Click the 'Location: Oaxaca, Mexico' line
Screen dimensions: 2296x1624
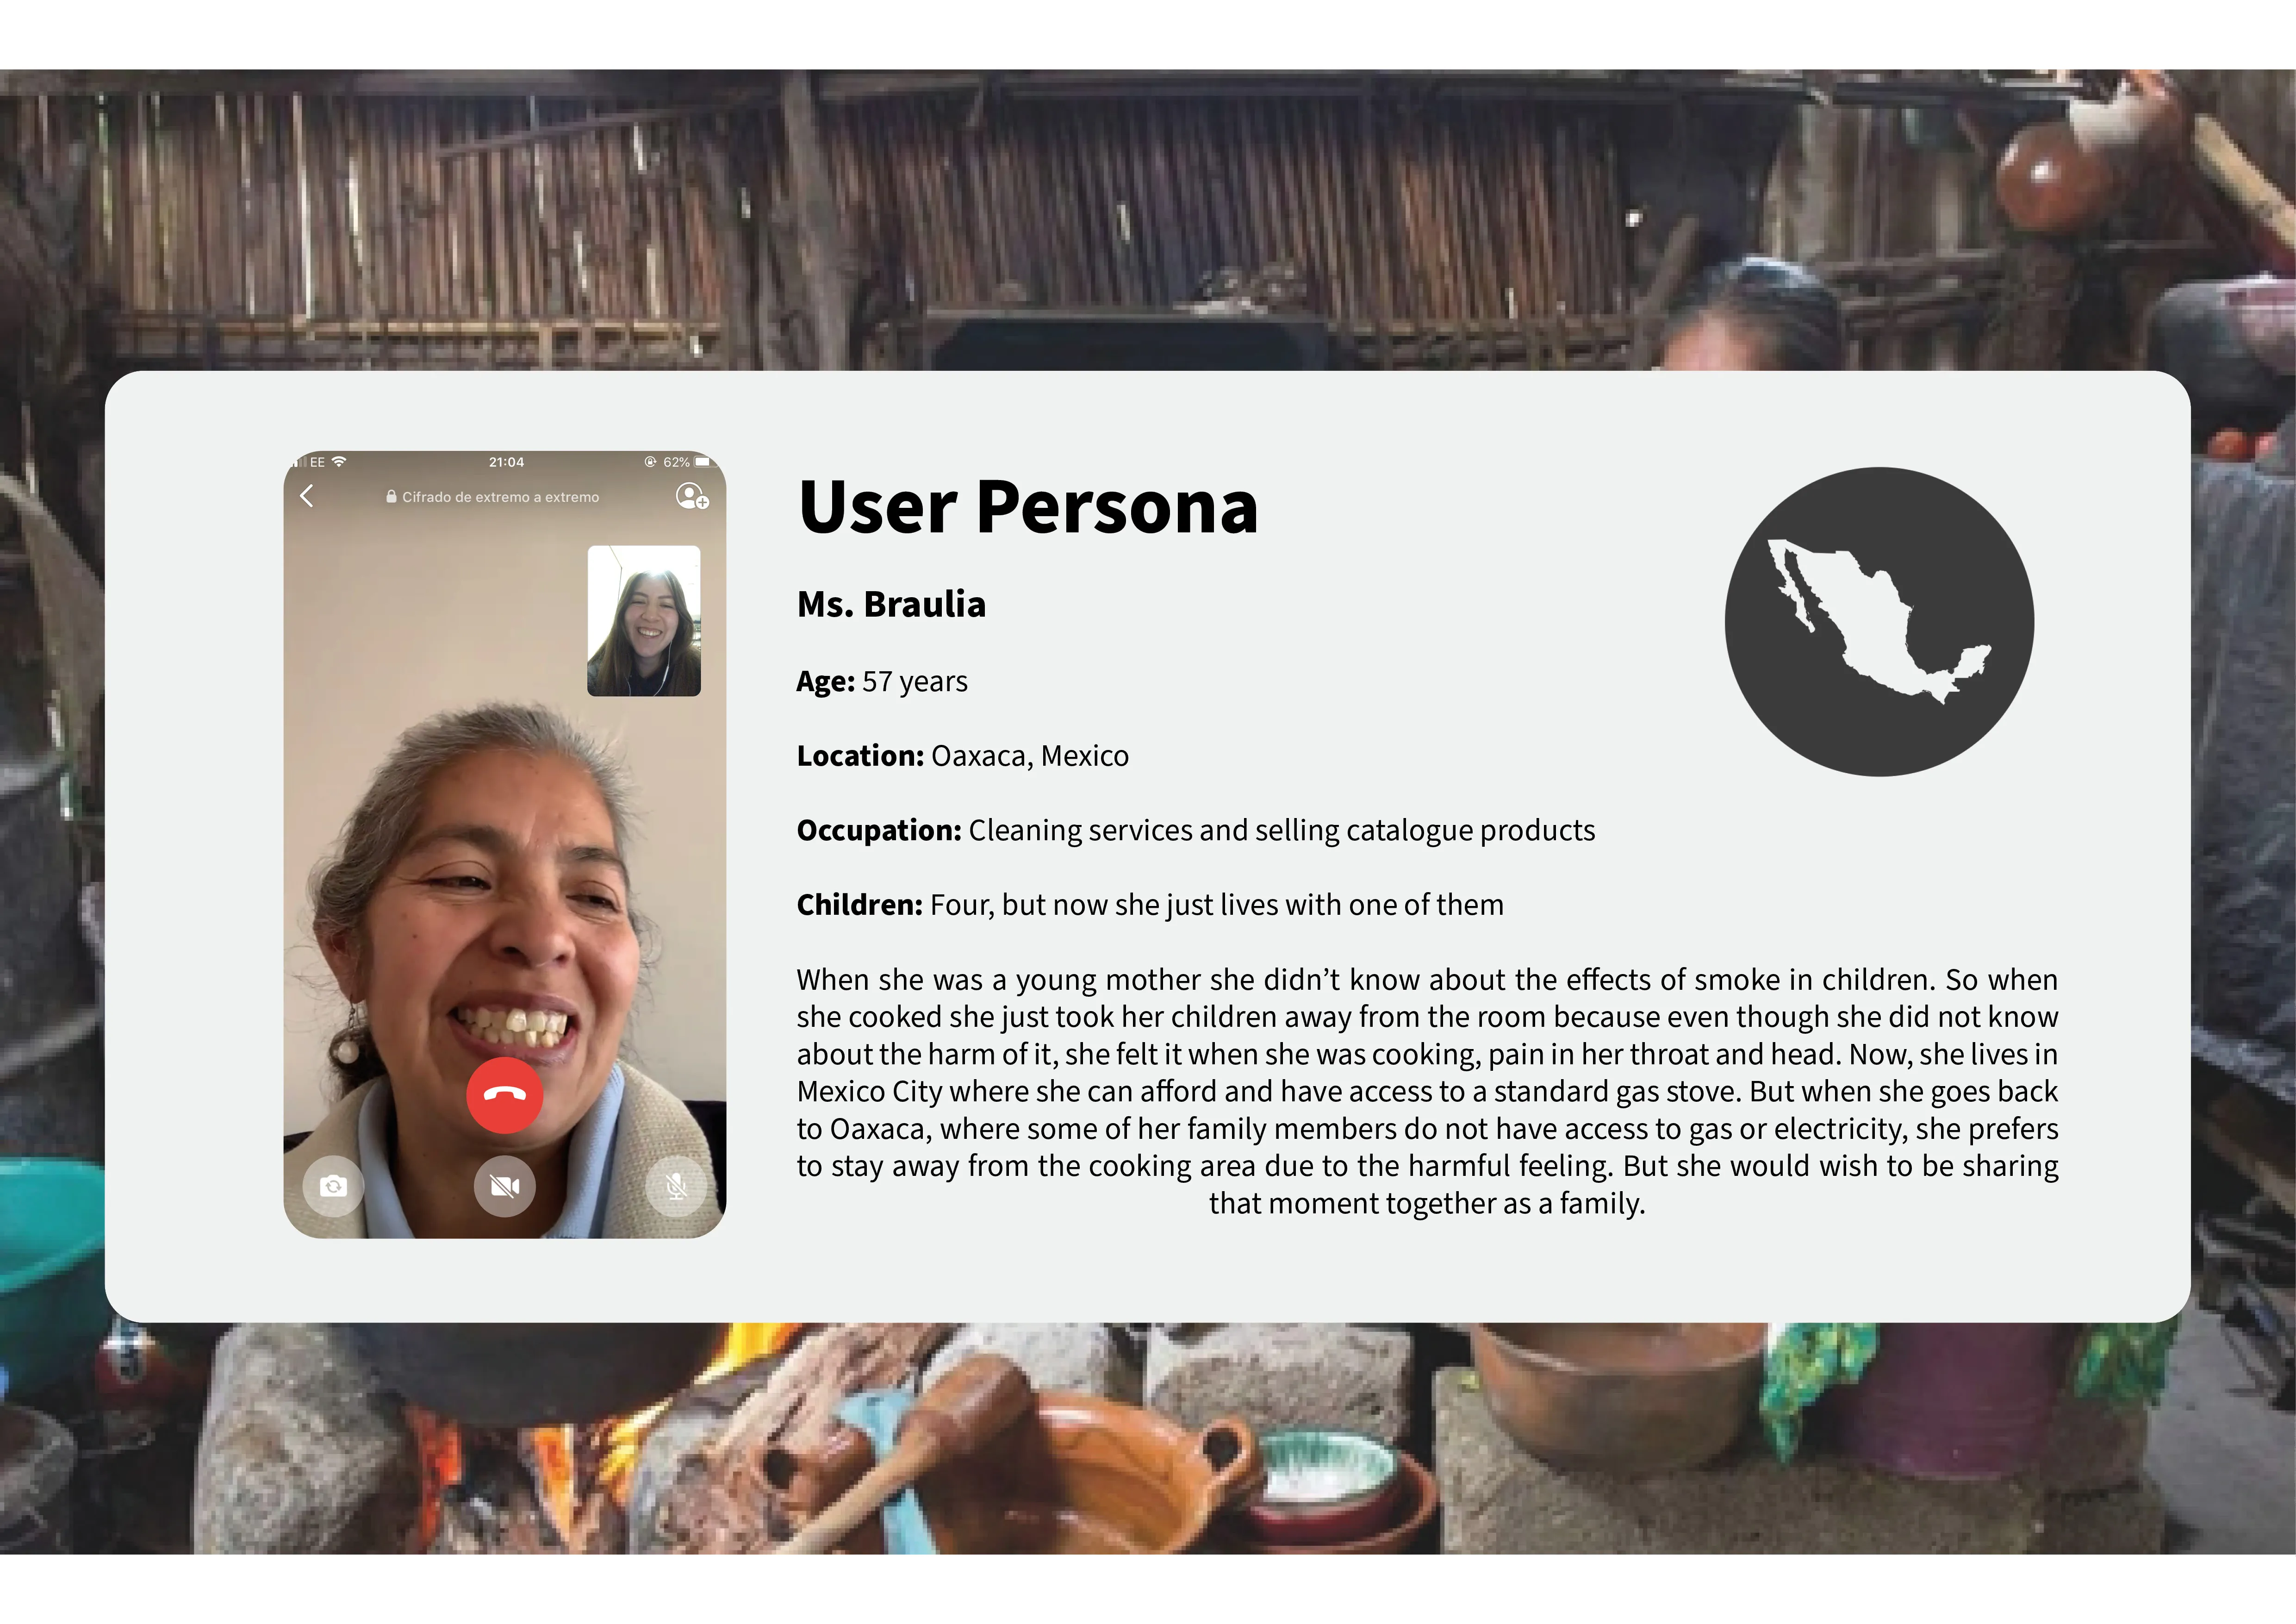pyautogui.click(x=963, y=756)
